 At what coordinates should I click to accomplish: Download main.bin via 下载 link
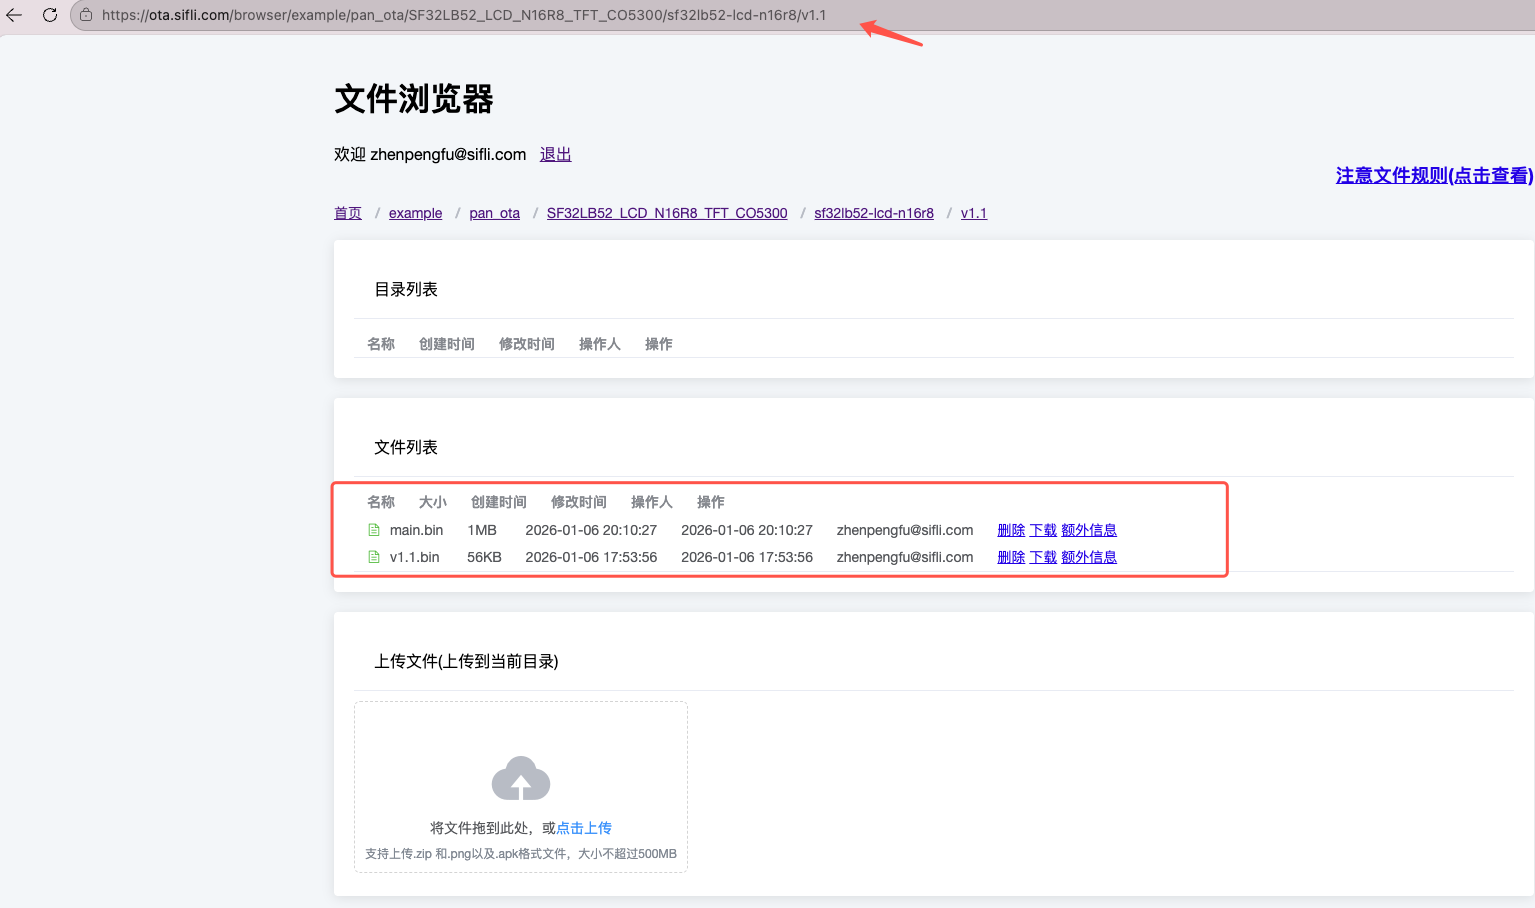pos(1043,530)
